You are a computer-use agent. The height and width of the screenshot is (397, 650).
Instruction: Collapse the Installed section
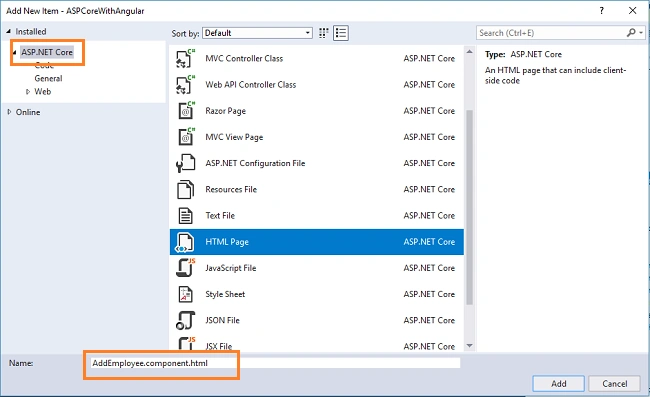pos(8,31)
